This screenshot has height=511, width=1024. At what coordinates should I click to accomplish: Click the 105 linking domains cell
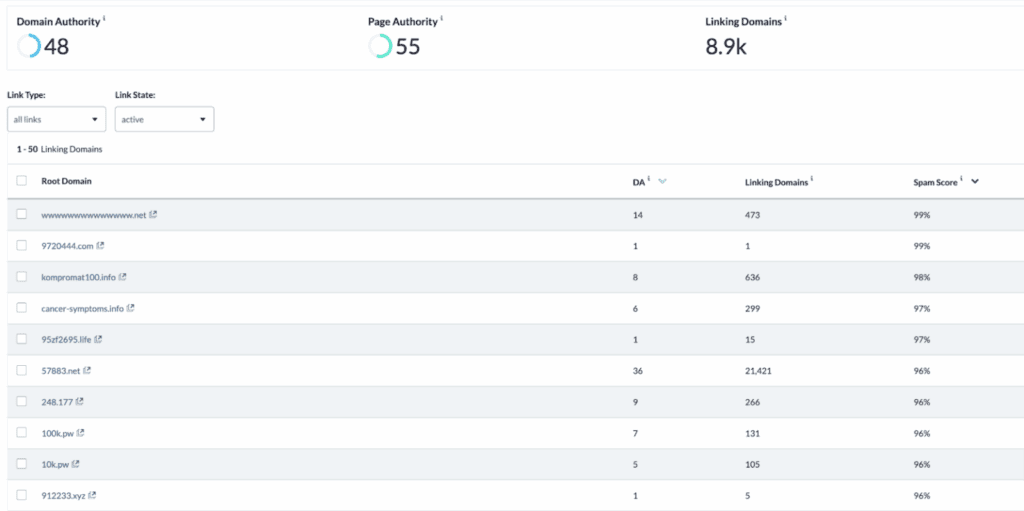[752, 464]
